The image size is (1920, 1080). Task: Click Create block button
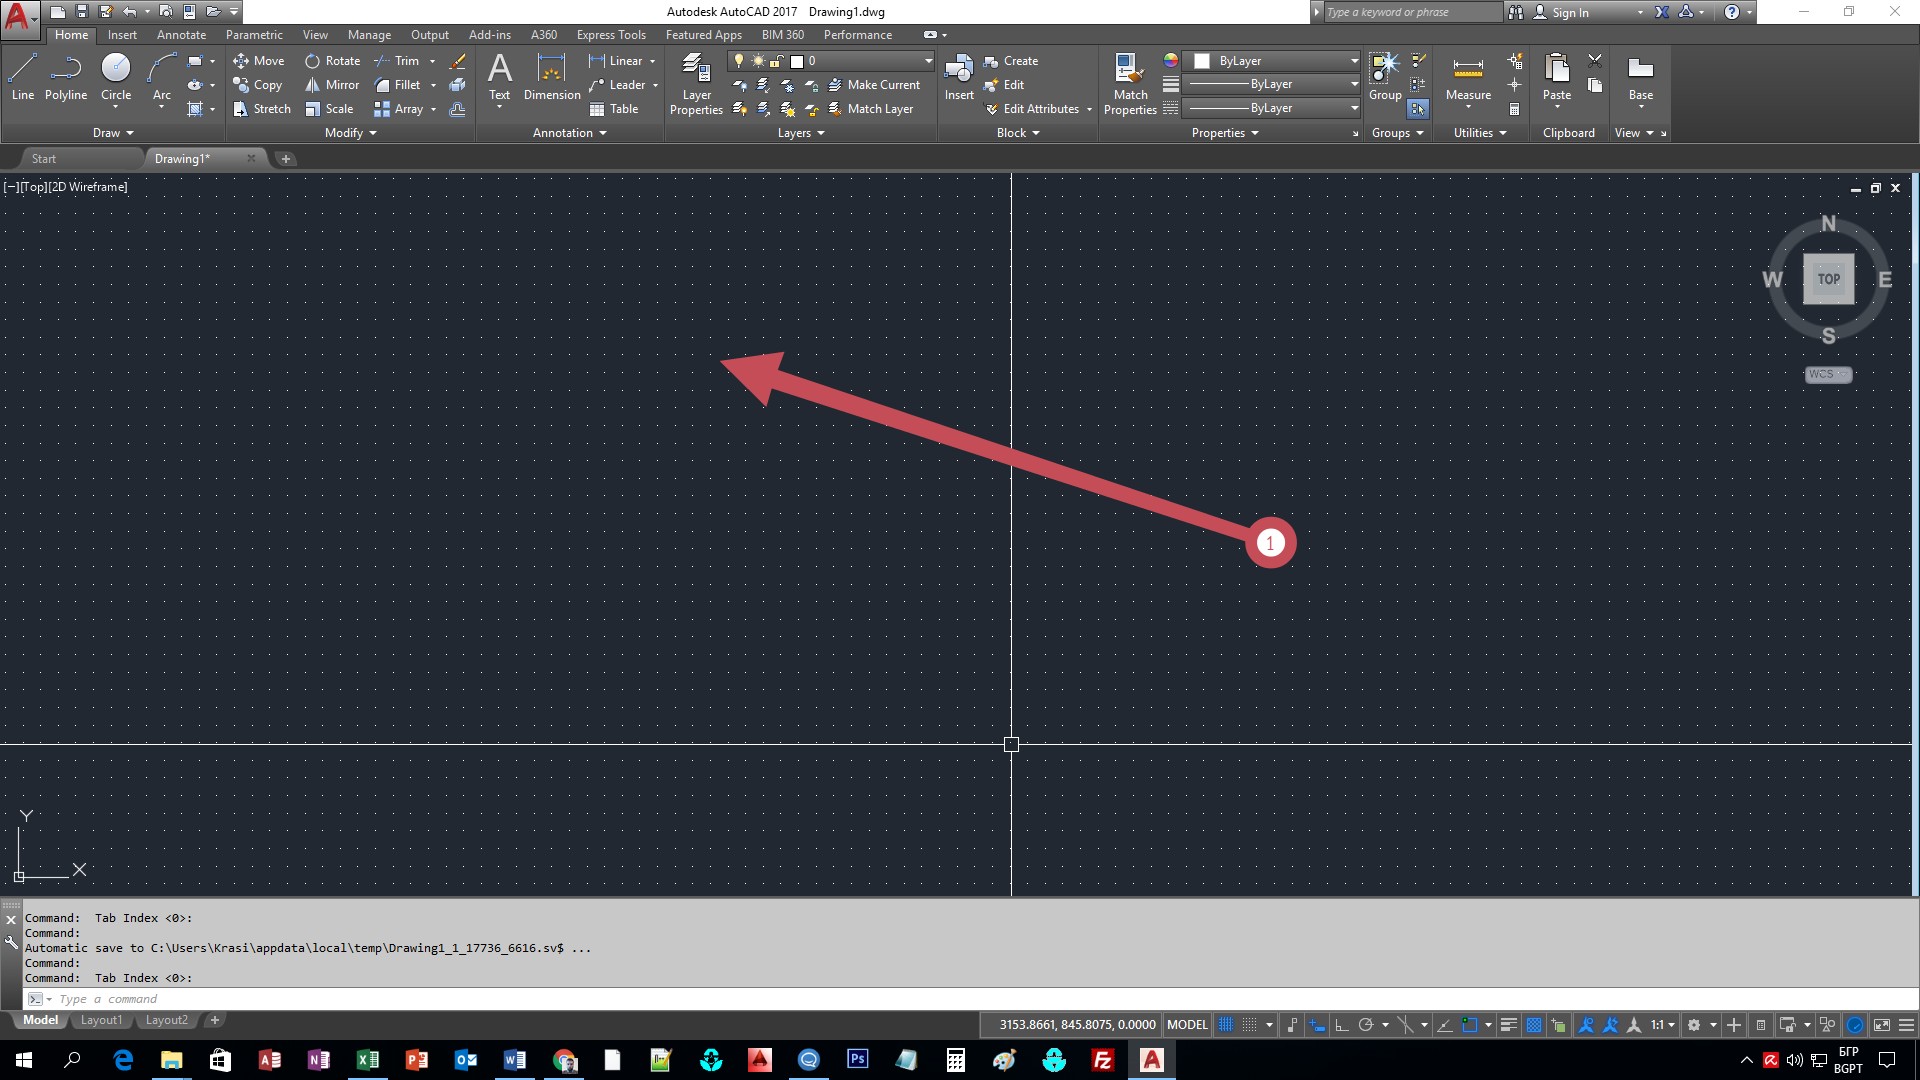click(1011, 61)
